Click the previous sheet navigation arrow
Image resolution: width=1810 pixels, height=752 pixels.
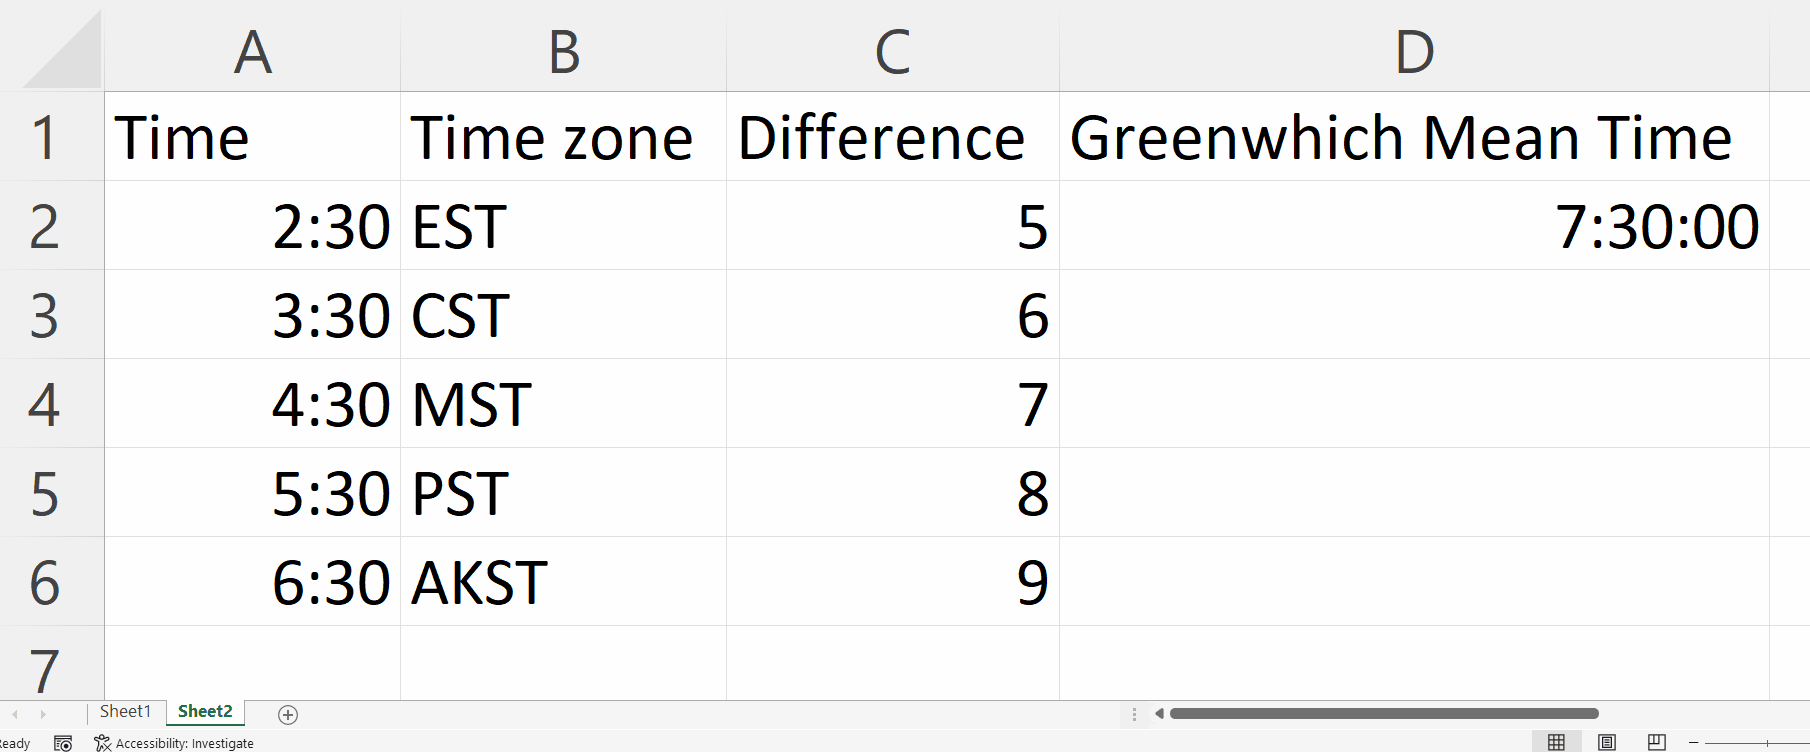[16, 712]
